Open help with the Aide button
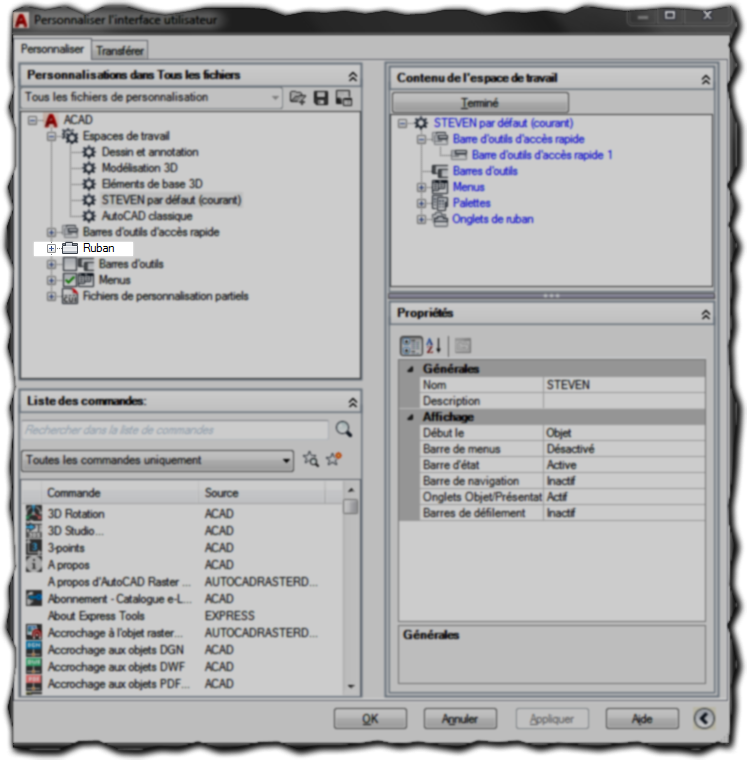Image resolution: width=747 pixels, height=760 pixels. click(x=642, y=719)
